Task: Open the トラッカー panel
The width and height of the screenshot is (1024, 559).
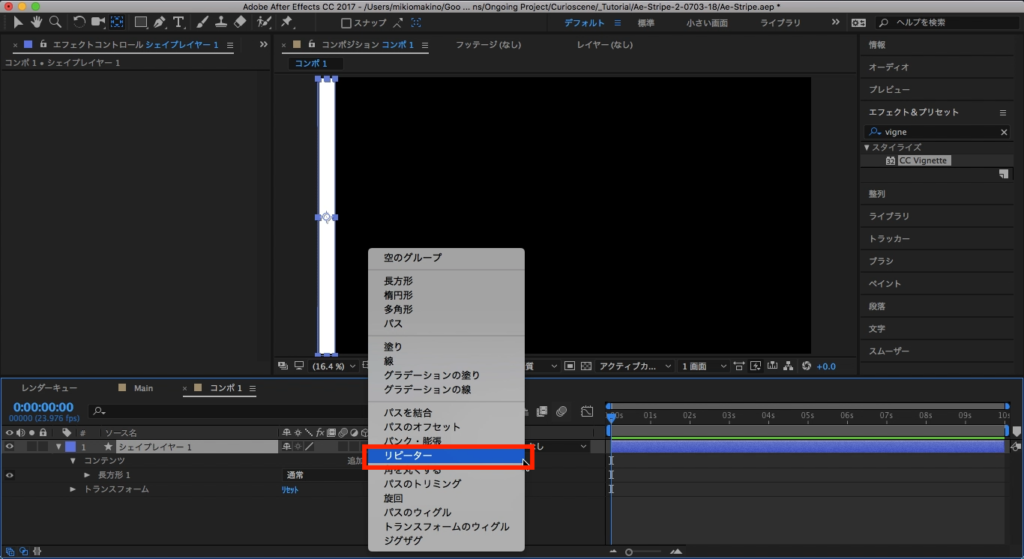Action: pyautogui.click(x=889, y=239)
